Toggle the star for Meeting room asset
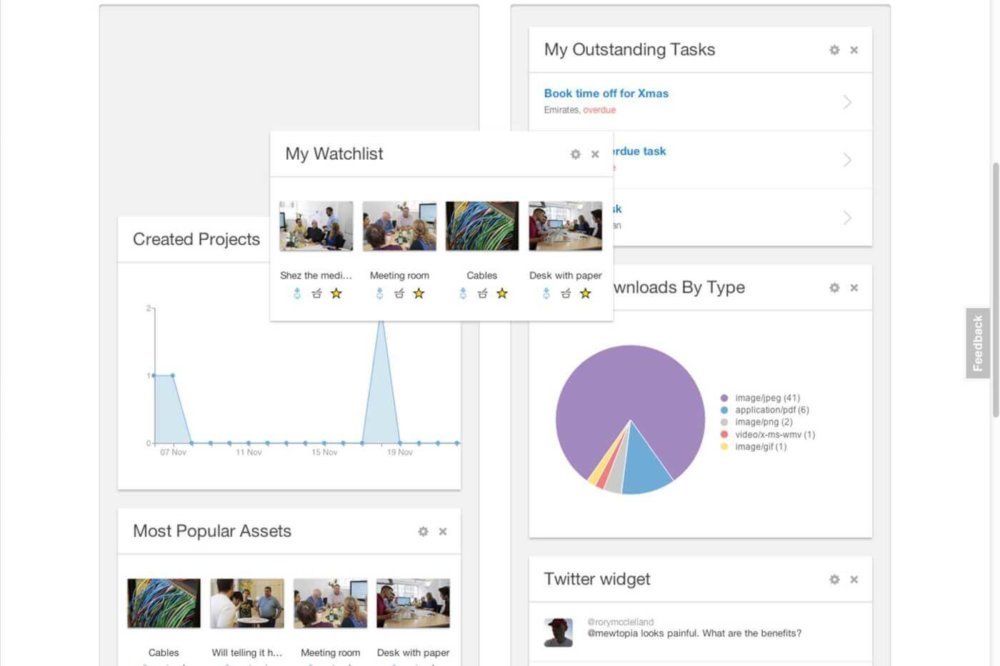 (x=419, y=293)
